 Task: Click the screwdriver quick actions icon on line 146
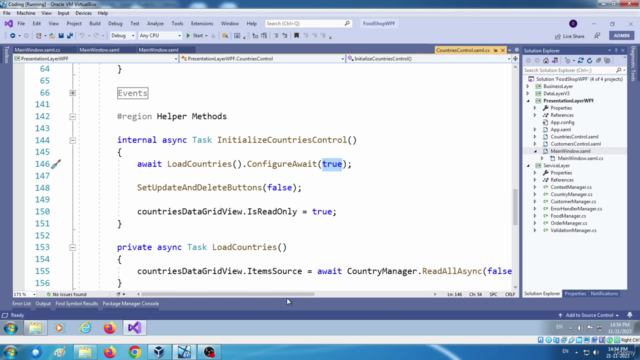tap(56, 164)
